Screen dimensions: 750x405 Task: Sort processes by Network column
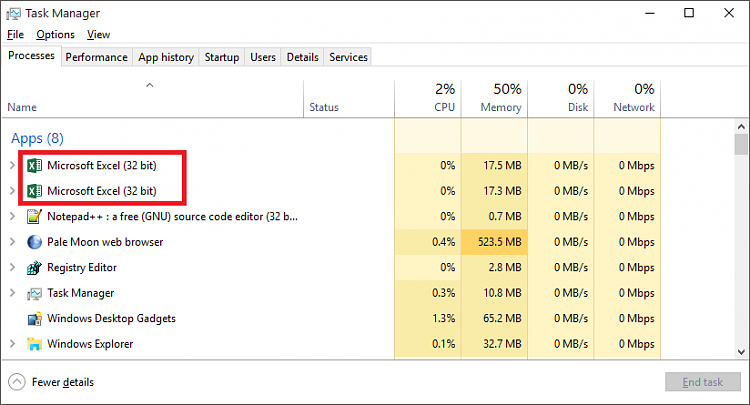pos(627,99)
